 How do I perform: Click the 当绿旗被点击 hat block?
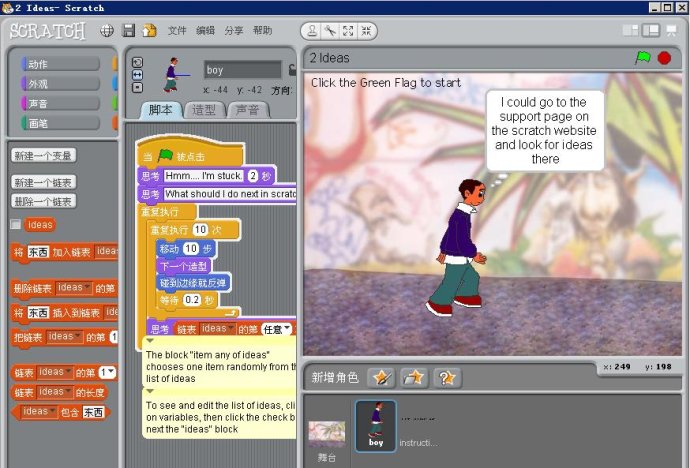pyautogui.click(x=191, y=154)
